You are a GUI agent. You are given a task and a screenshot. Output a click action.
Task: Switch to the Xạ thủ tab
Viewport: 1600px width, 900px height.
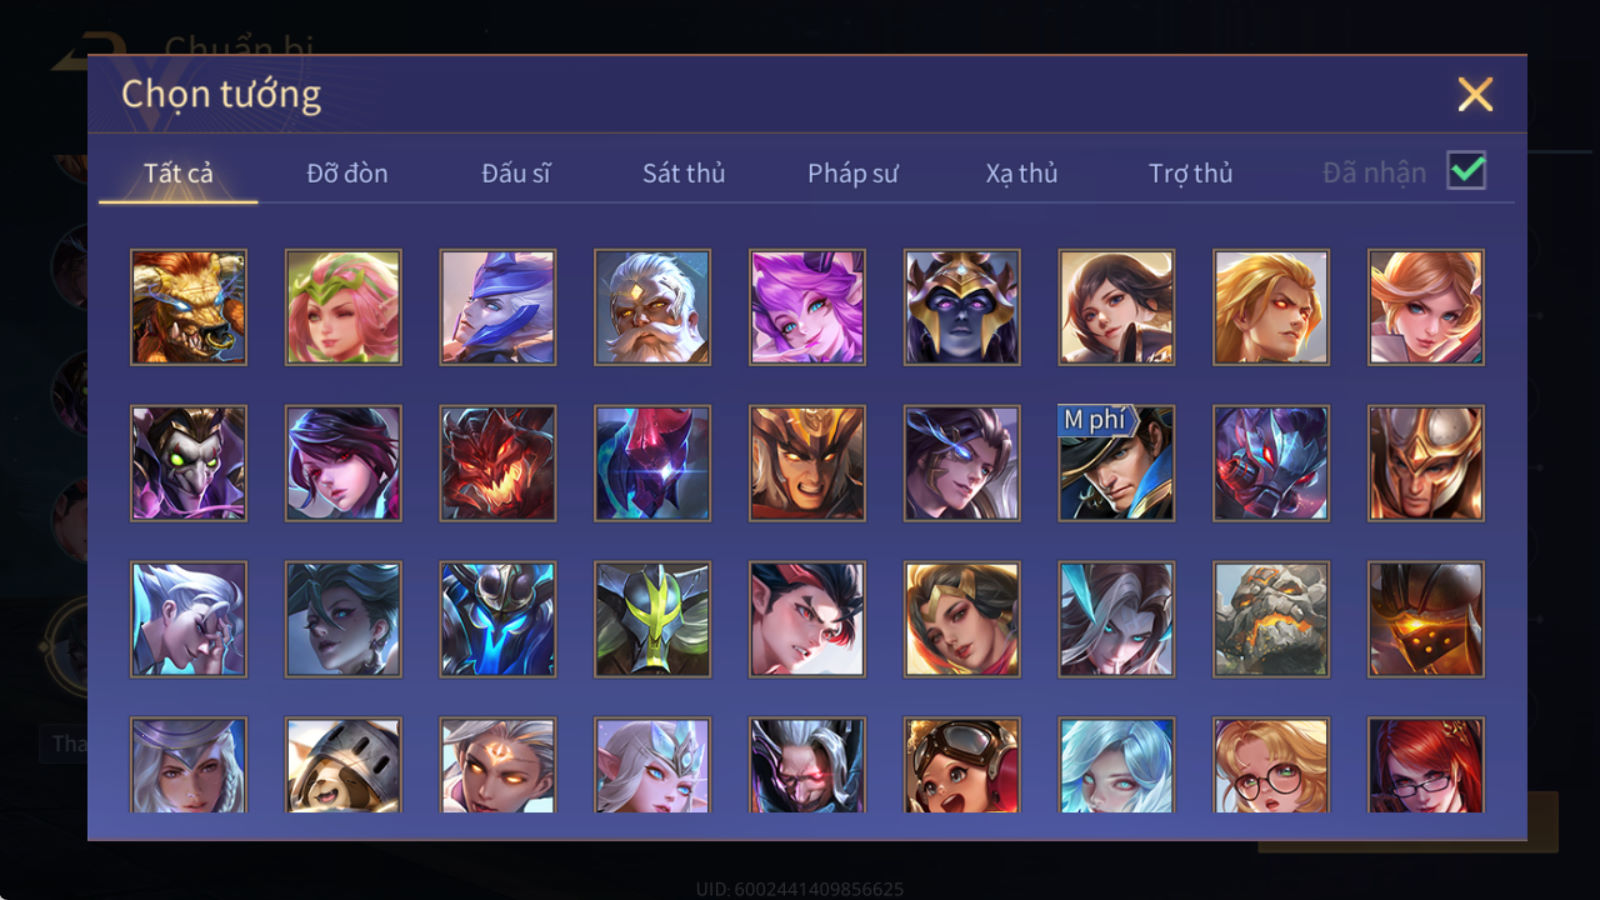(1021, 173)
